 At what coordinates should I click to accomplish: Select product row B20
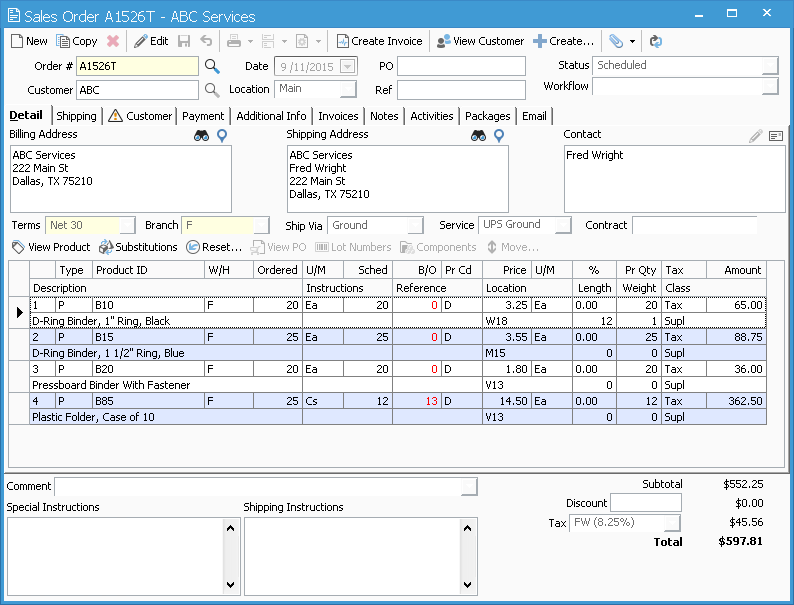(398, 377)
